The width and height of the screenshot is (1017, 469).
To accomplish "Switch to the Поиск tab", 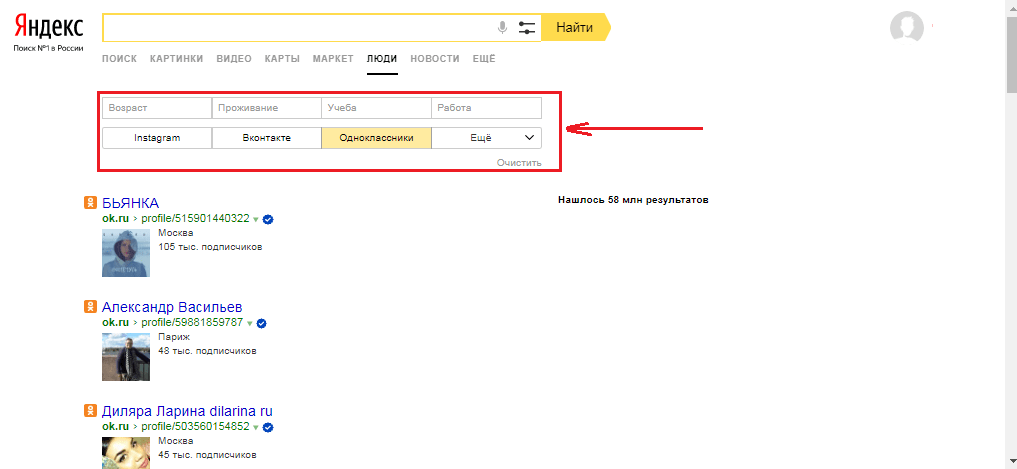I will [119, 59].
